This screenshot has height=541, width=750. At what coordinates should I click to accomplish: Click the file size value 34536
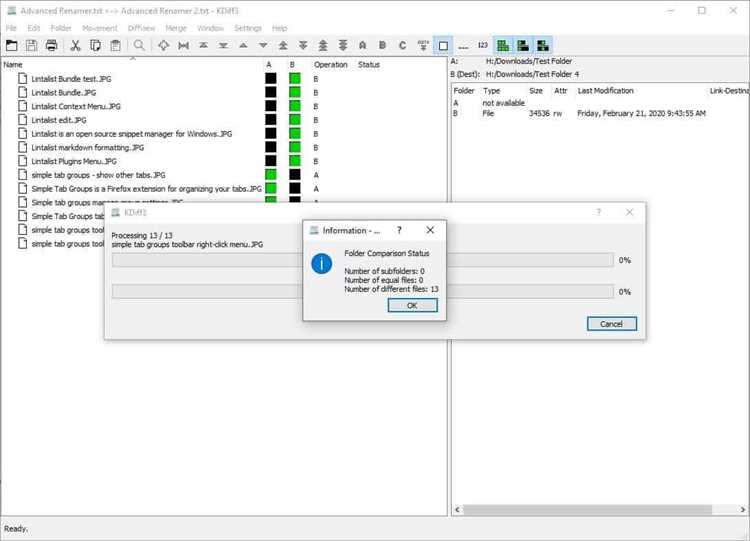click(x=539, y=113)
